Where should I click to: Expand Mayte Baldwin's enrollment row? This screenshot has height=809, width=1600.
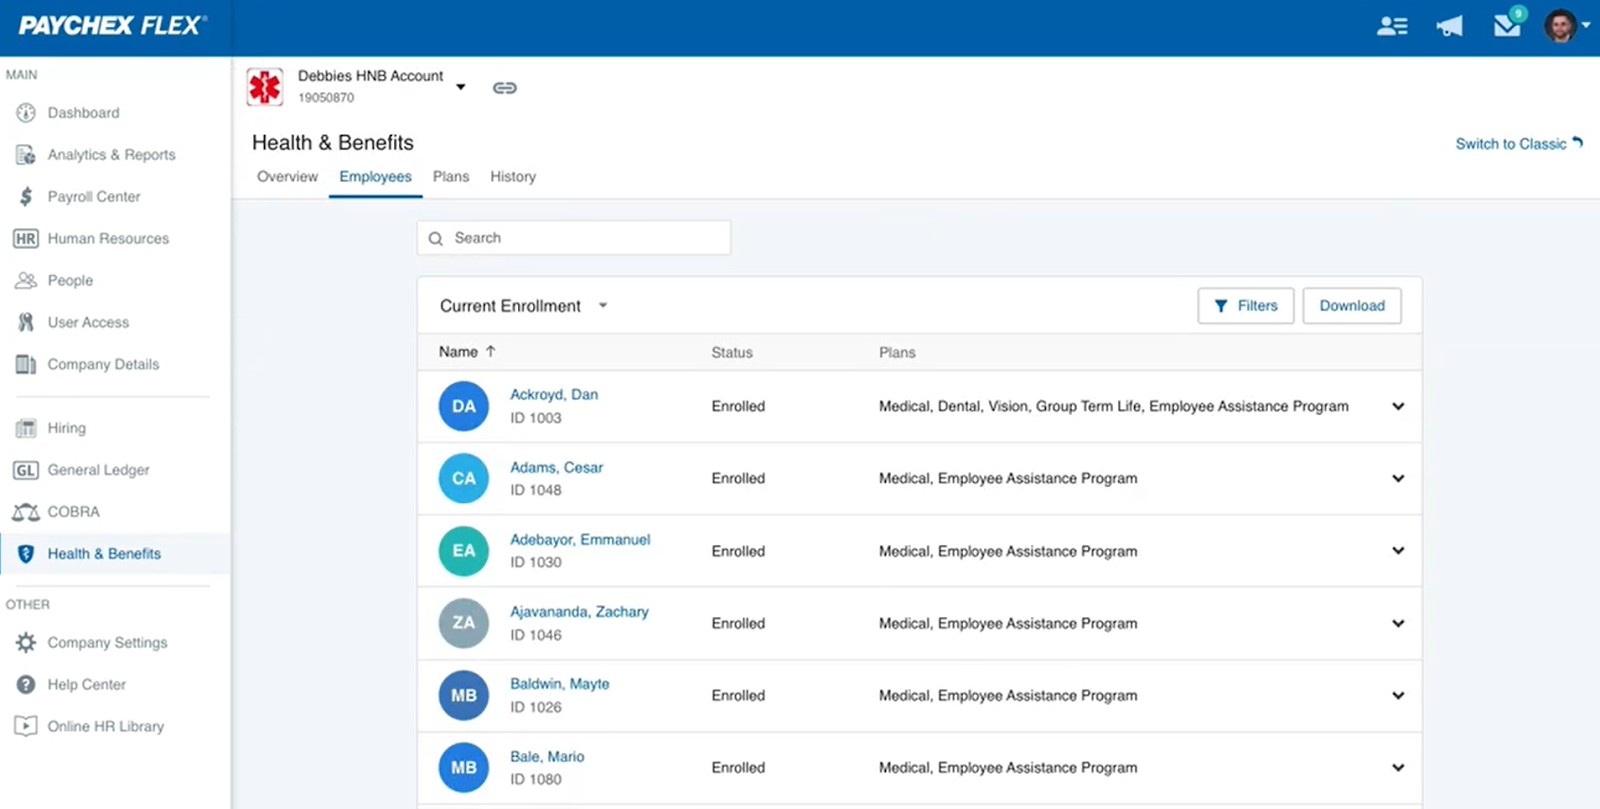point(1398,696)
